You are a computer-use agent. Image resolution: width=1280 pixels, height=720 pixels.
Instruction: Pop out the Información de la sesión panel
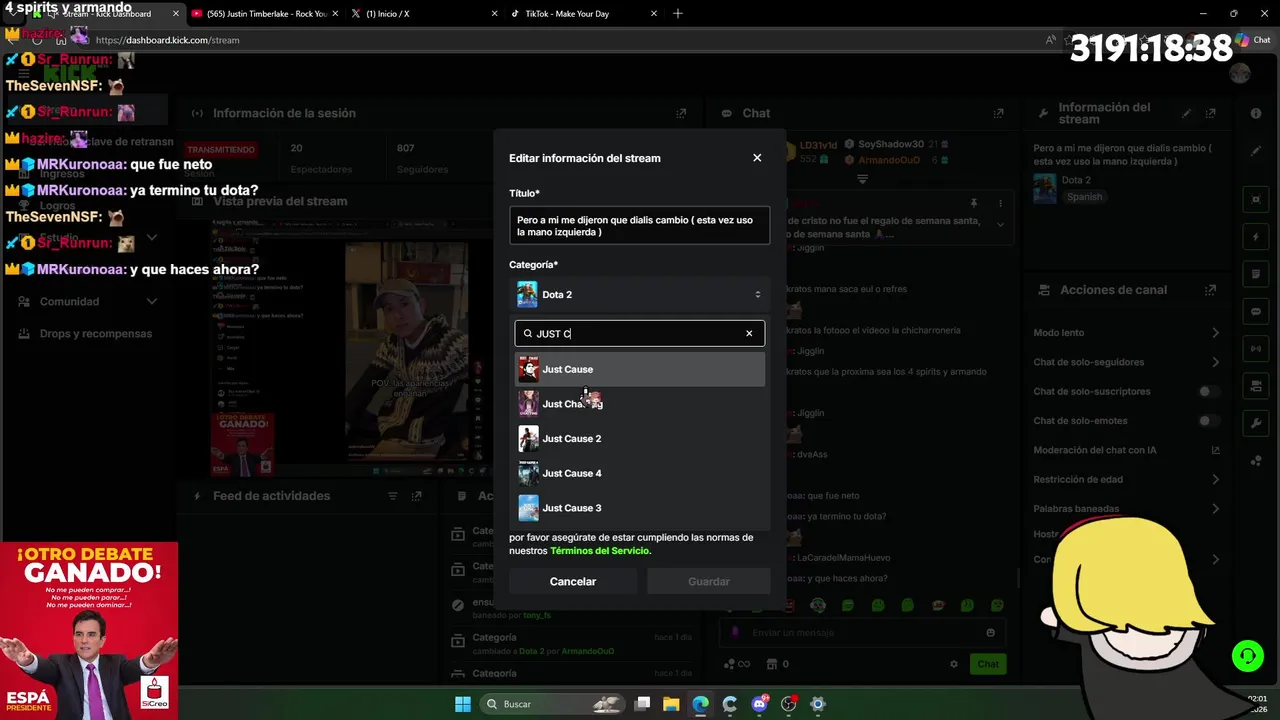coord(681,114)
